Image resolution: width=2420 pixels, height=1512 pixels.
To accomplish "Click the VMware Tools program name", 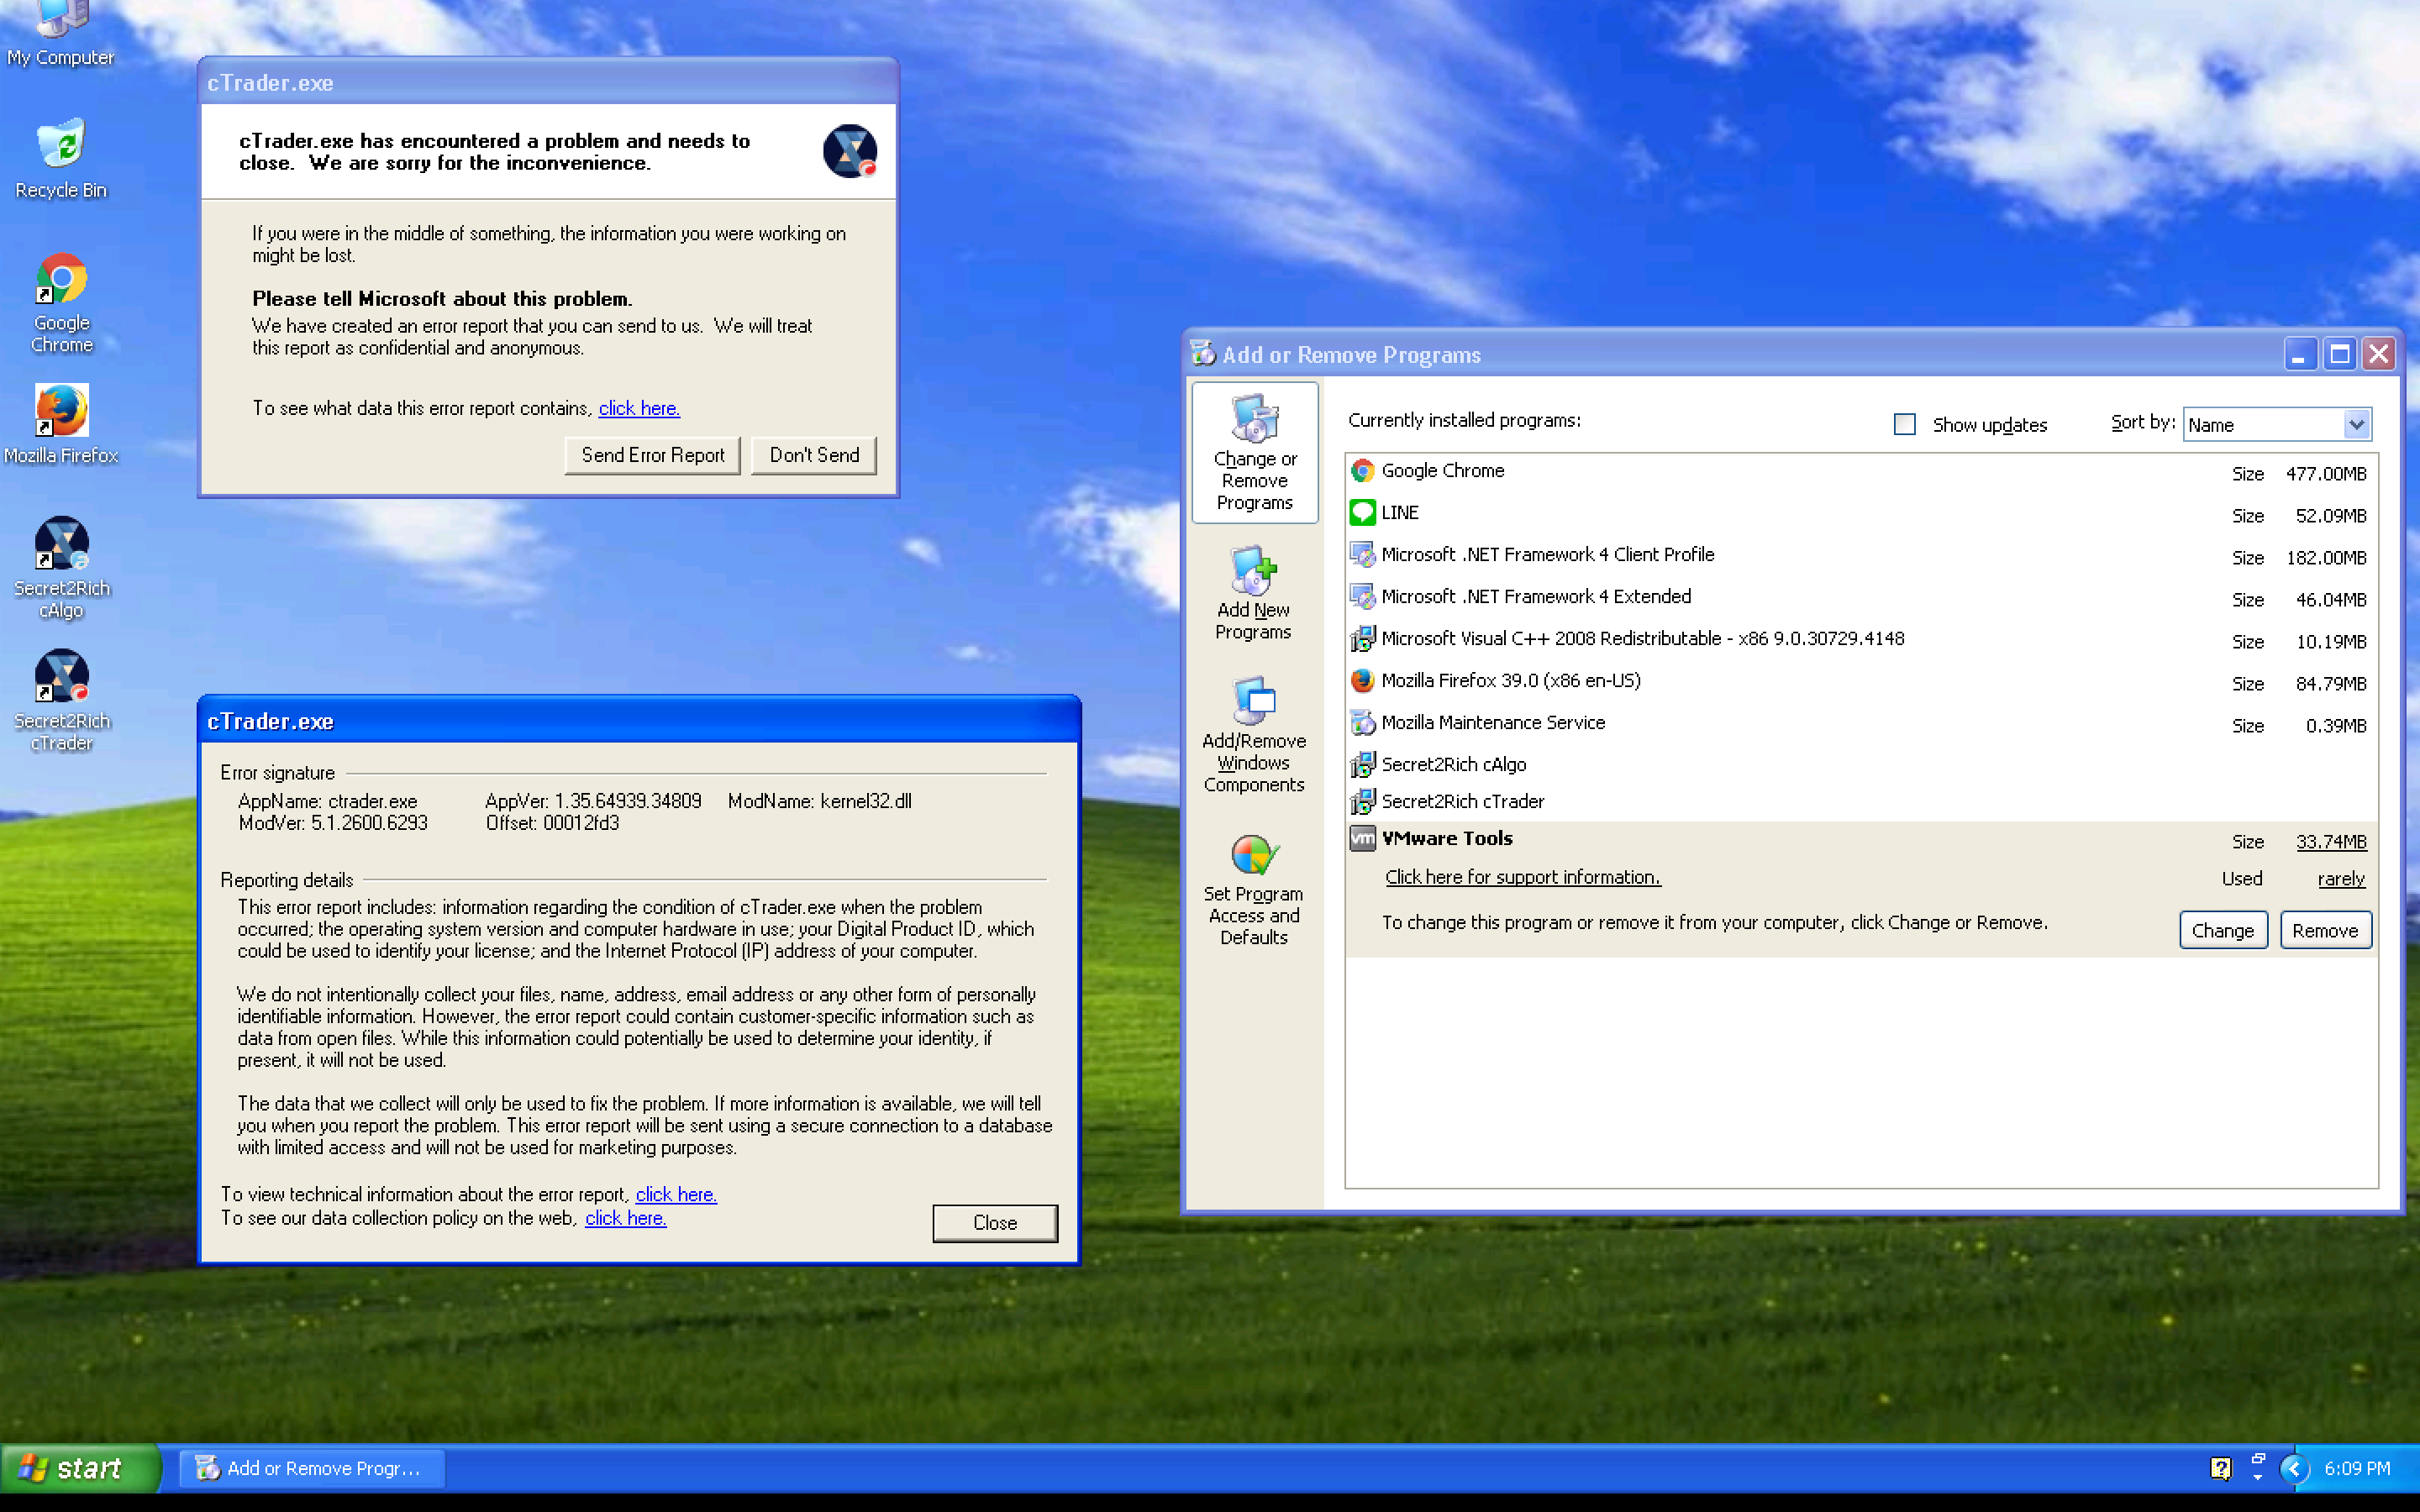I will tap(1446, 839).
